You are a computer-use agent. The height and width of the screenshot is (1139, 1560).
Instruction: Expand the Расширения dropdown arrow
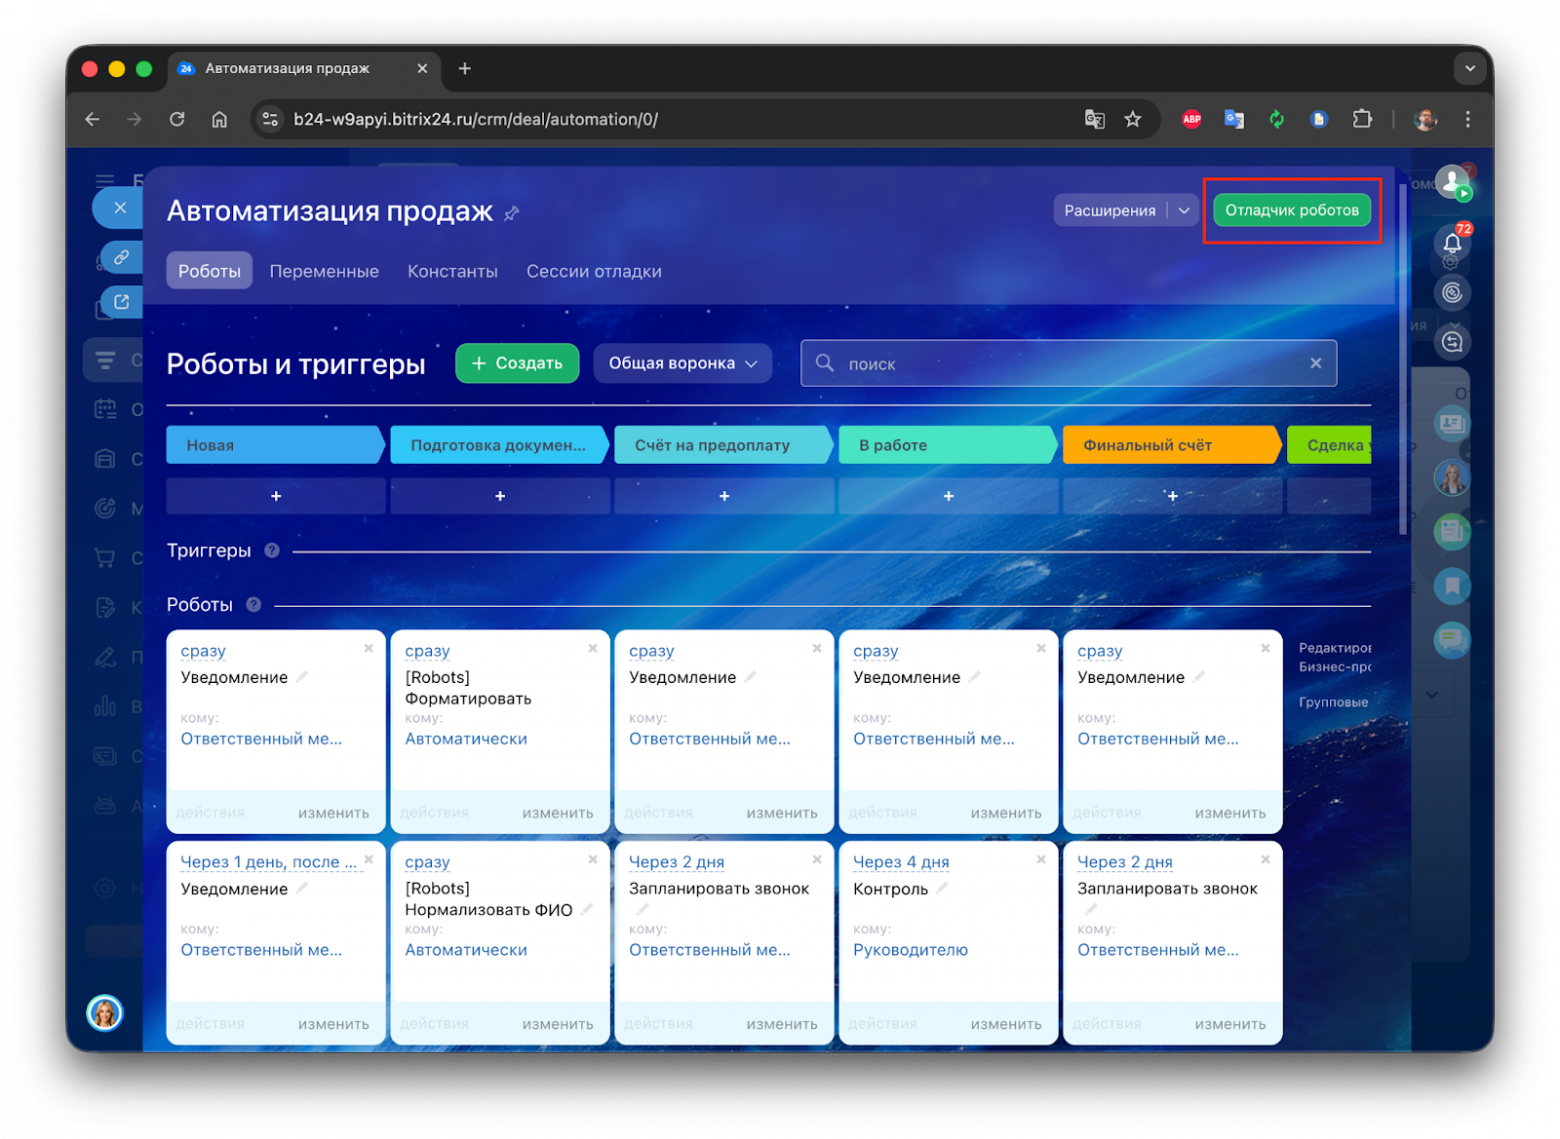(1184, 210)
